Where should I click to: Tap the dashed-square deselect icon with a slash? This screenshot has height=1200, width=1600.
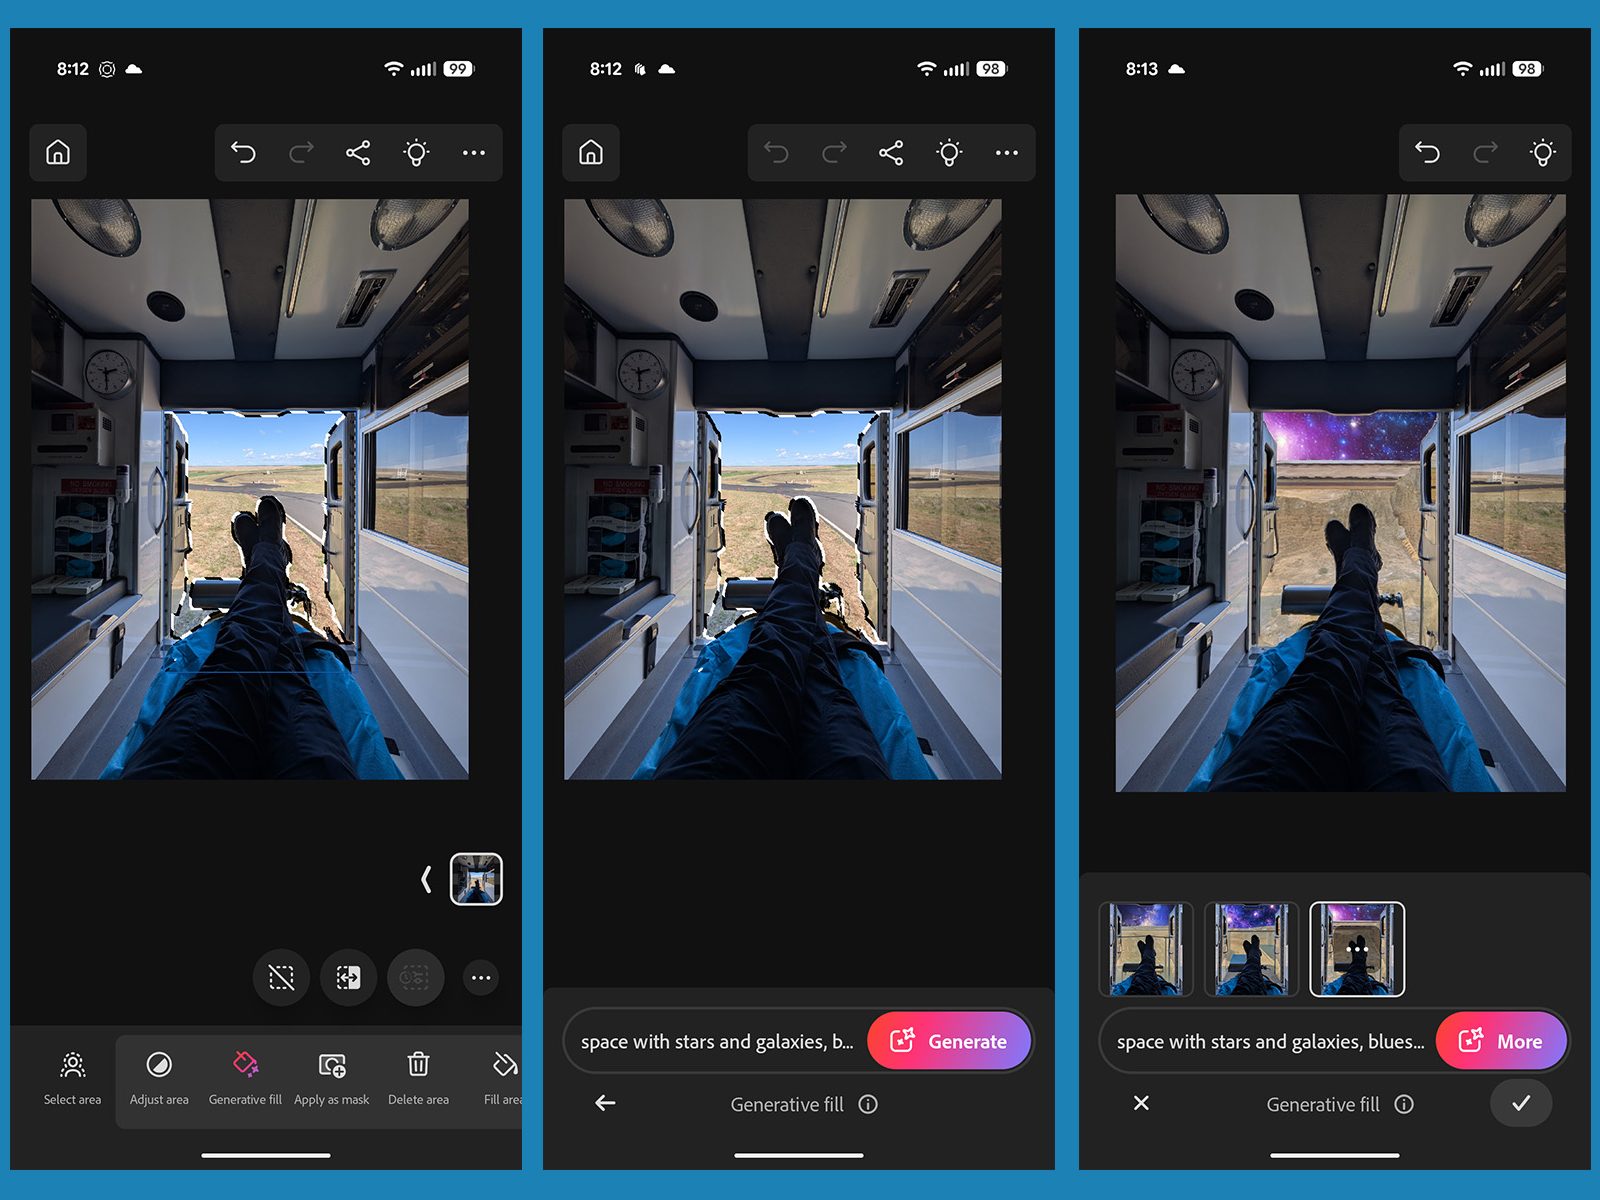coord(281,977)
